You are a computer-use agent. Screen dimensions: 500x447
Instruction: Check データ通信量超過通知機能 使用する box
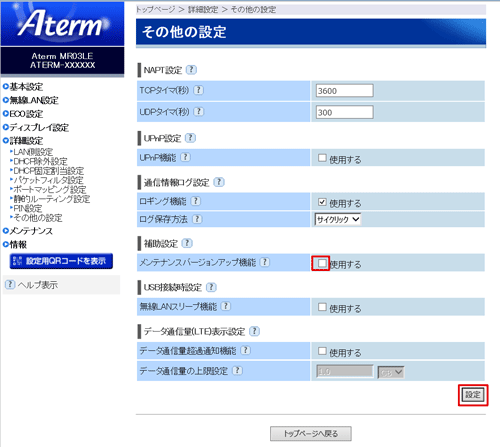pyautogui.click(x=322, y=351)
